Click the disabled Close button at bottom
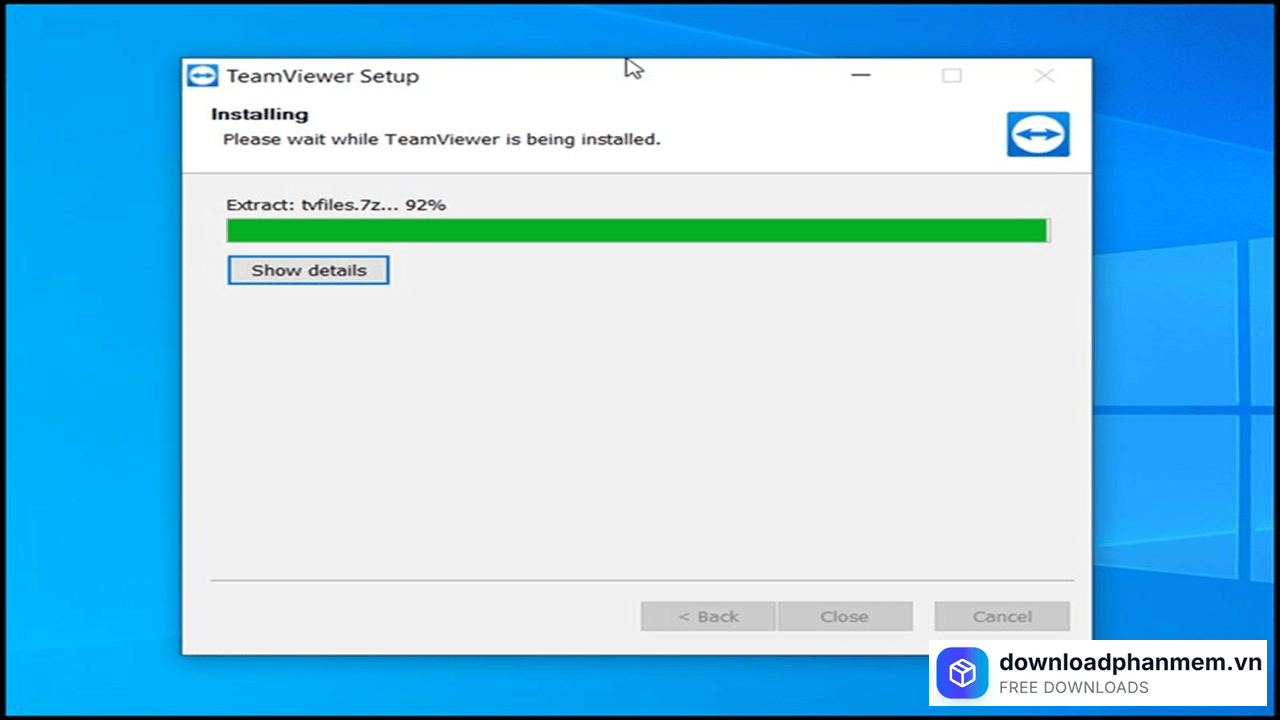This screenshot has width=1280, height=720. coord(845,616)
